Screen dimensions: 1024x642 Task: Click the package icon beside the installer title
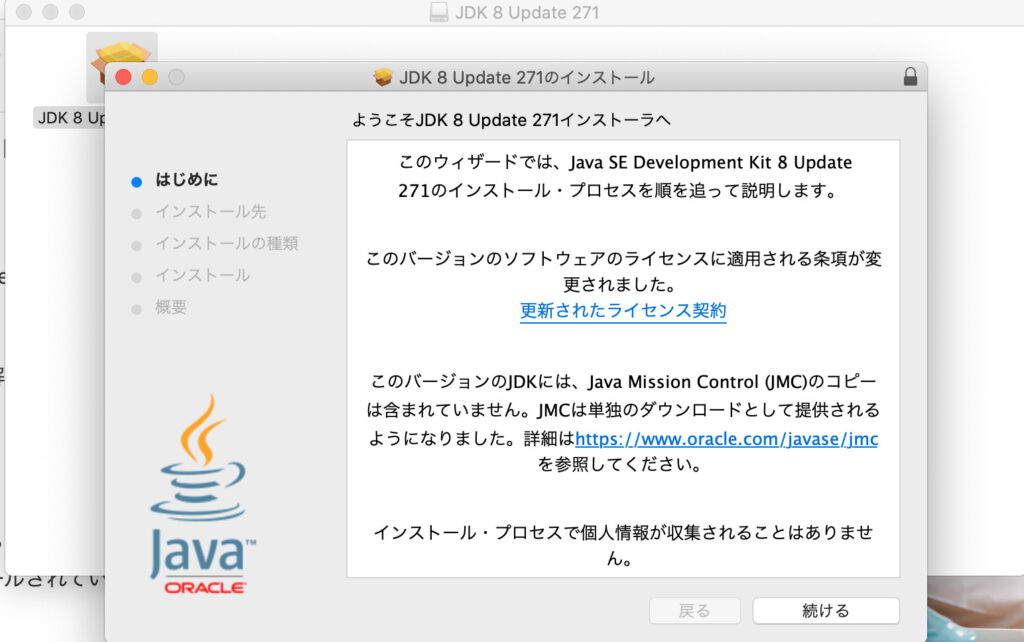(383, 77)
